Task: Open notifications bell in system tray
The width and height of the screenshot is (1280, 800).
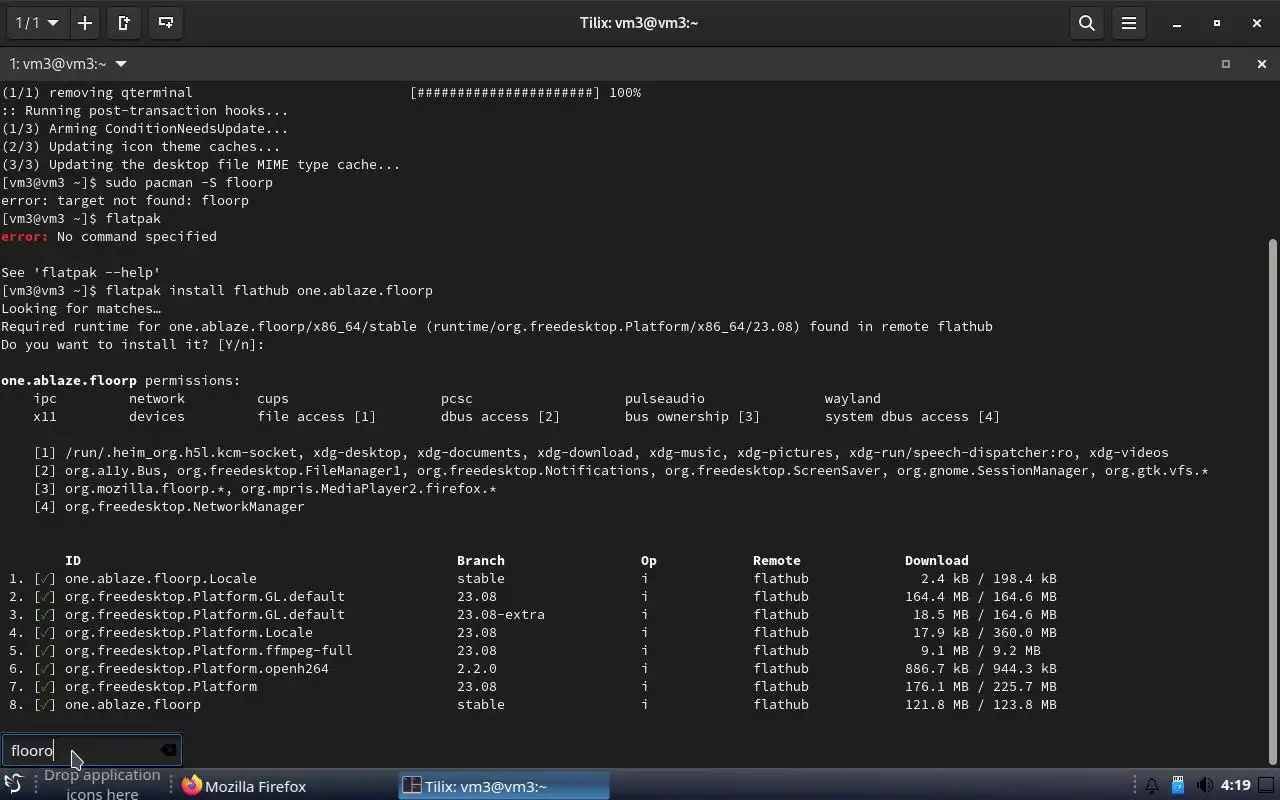Action: 1151,786
